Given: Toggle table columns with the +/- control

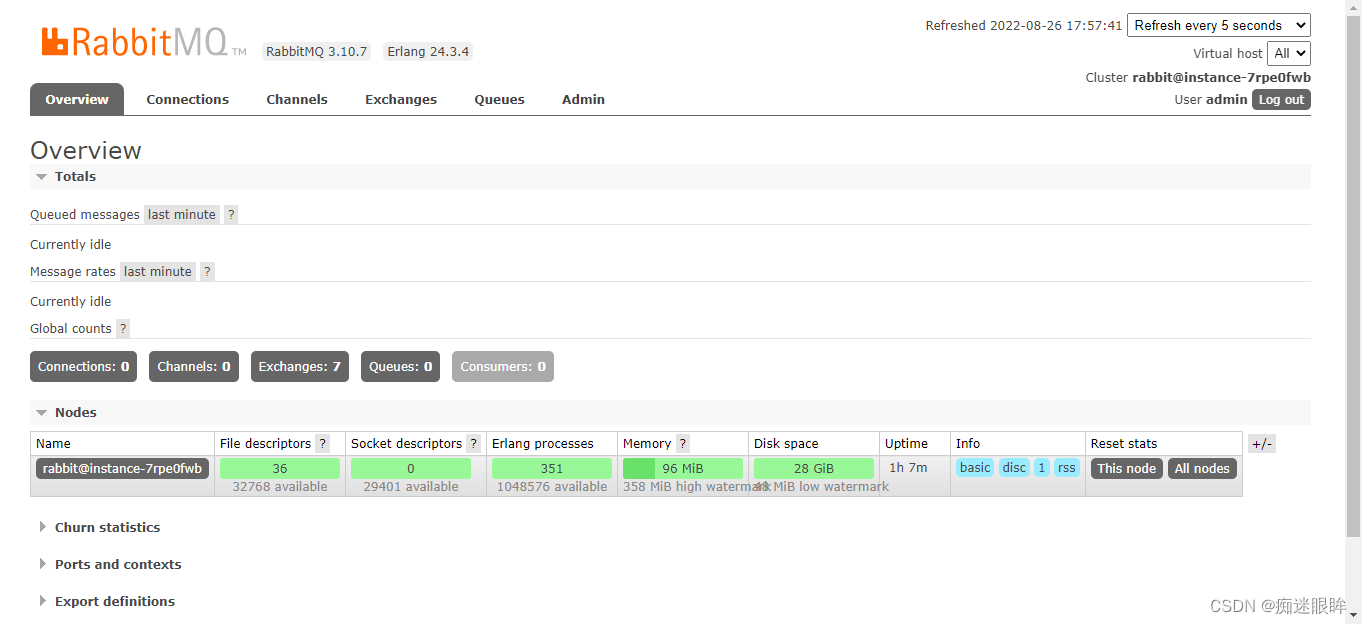Looking at the screenshot, I should pos(1261,443).
